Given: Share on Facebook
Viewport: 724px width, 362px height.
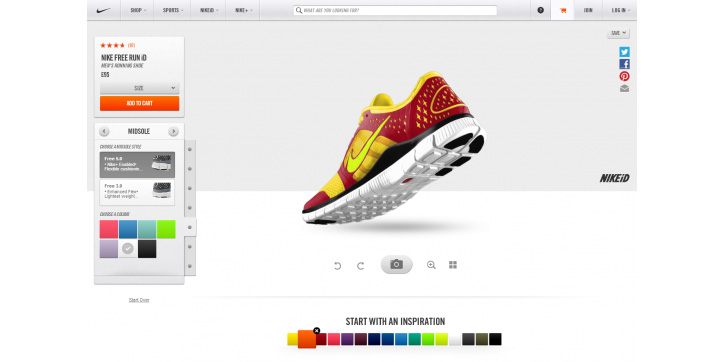Looking at the screenshot, I should 624,64.
